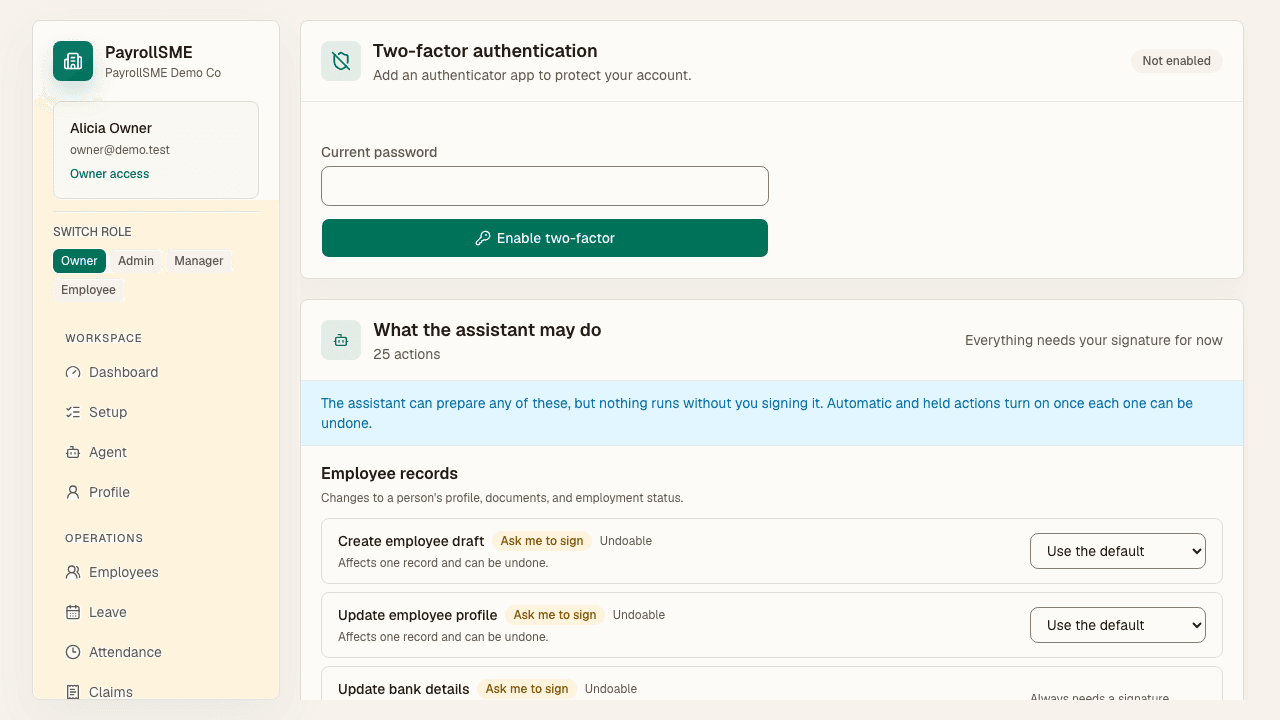Click Ask me to sign badge on Update employee profile
Screen dimensions: 1280x720
coord(555,615)
